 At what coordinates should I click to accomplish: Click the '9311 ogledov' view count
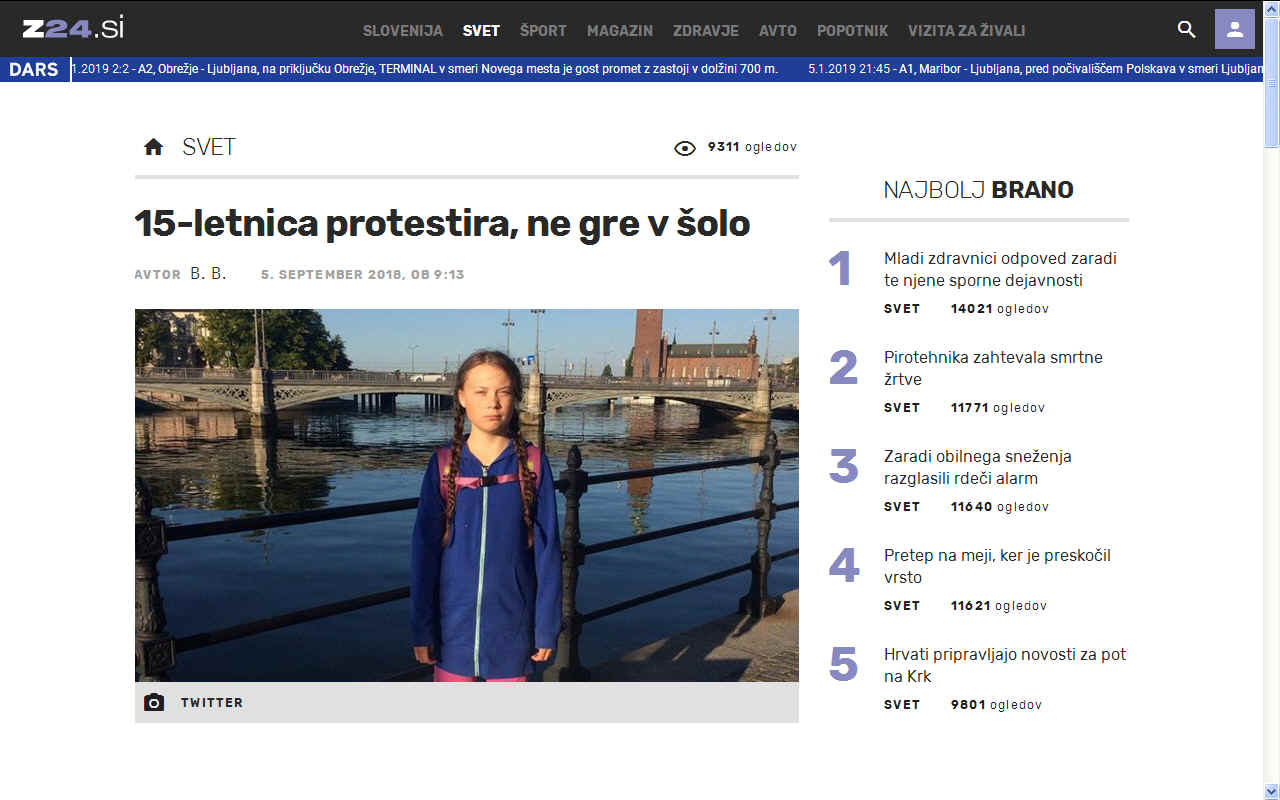752,147
